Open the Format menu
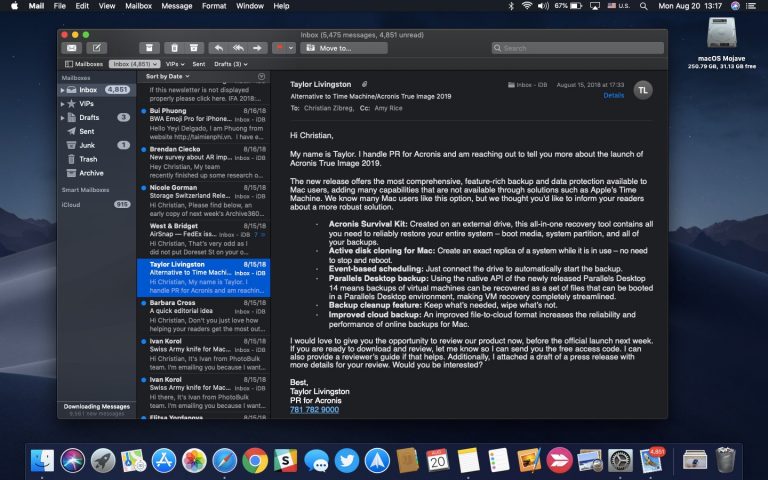768x480 pixels. pyautogui.click(x=214, y=6)
